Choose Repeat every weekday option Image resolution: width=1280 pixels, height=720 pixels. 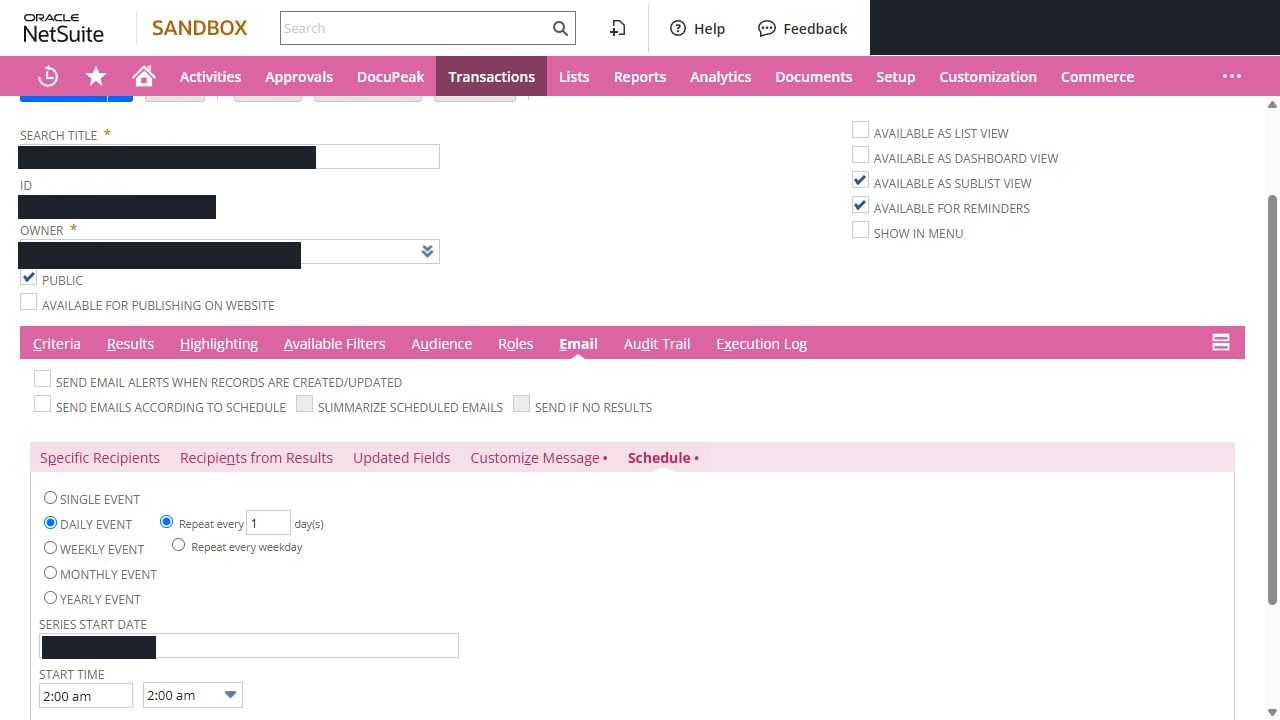[178, 545]
